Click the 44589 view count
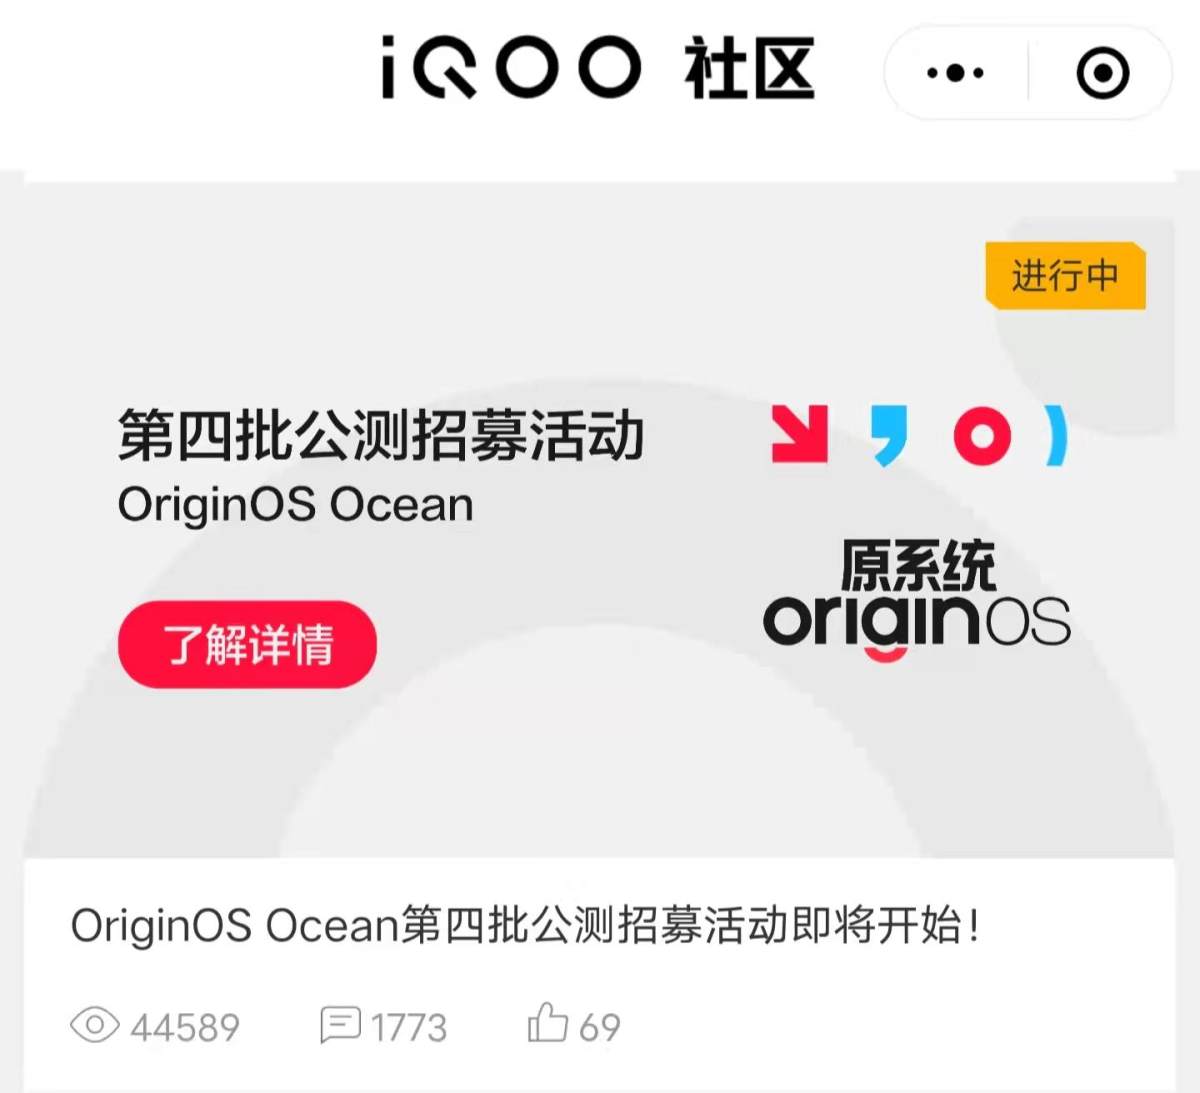The height and width of the screenshot is (1093, 1200). (185, 1027)
